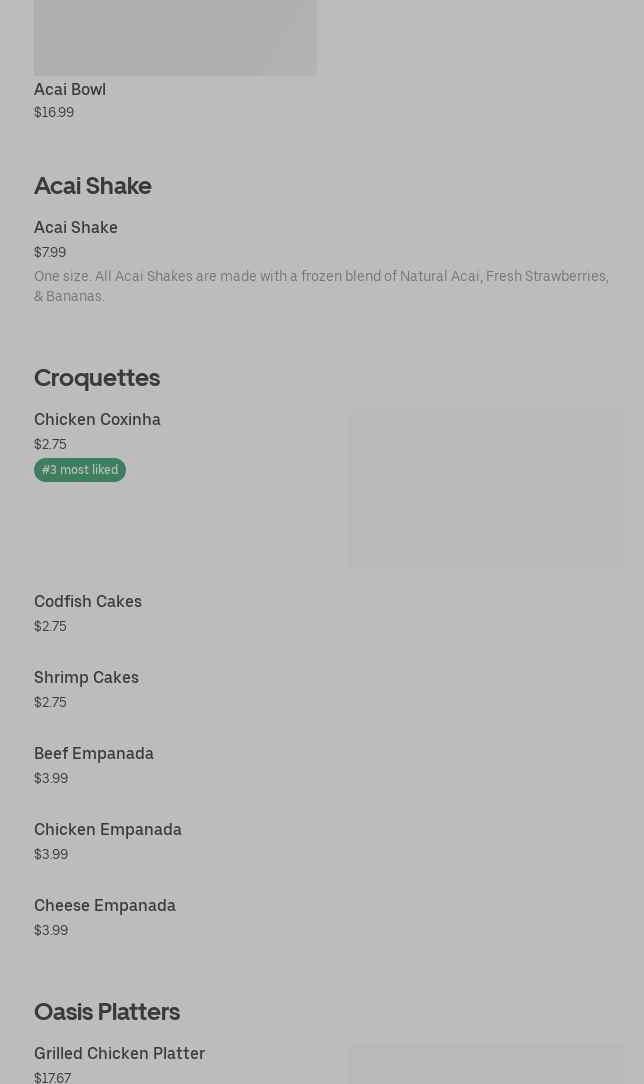Click the #3 most liked badge
Image resolution: width=644 pixels, height=1084 pixels.
(x=80, y=470)
